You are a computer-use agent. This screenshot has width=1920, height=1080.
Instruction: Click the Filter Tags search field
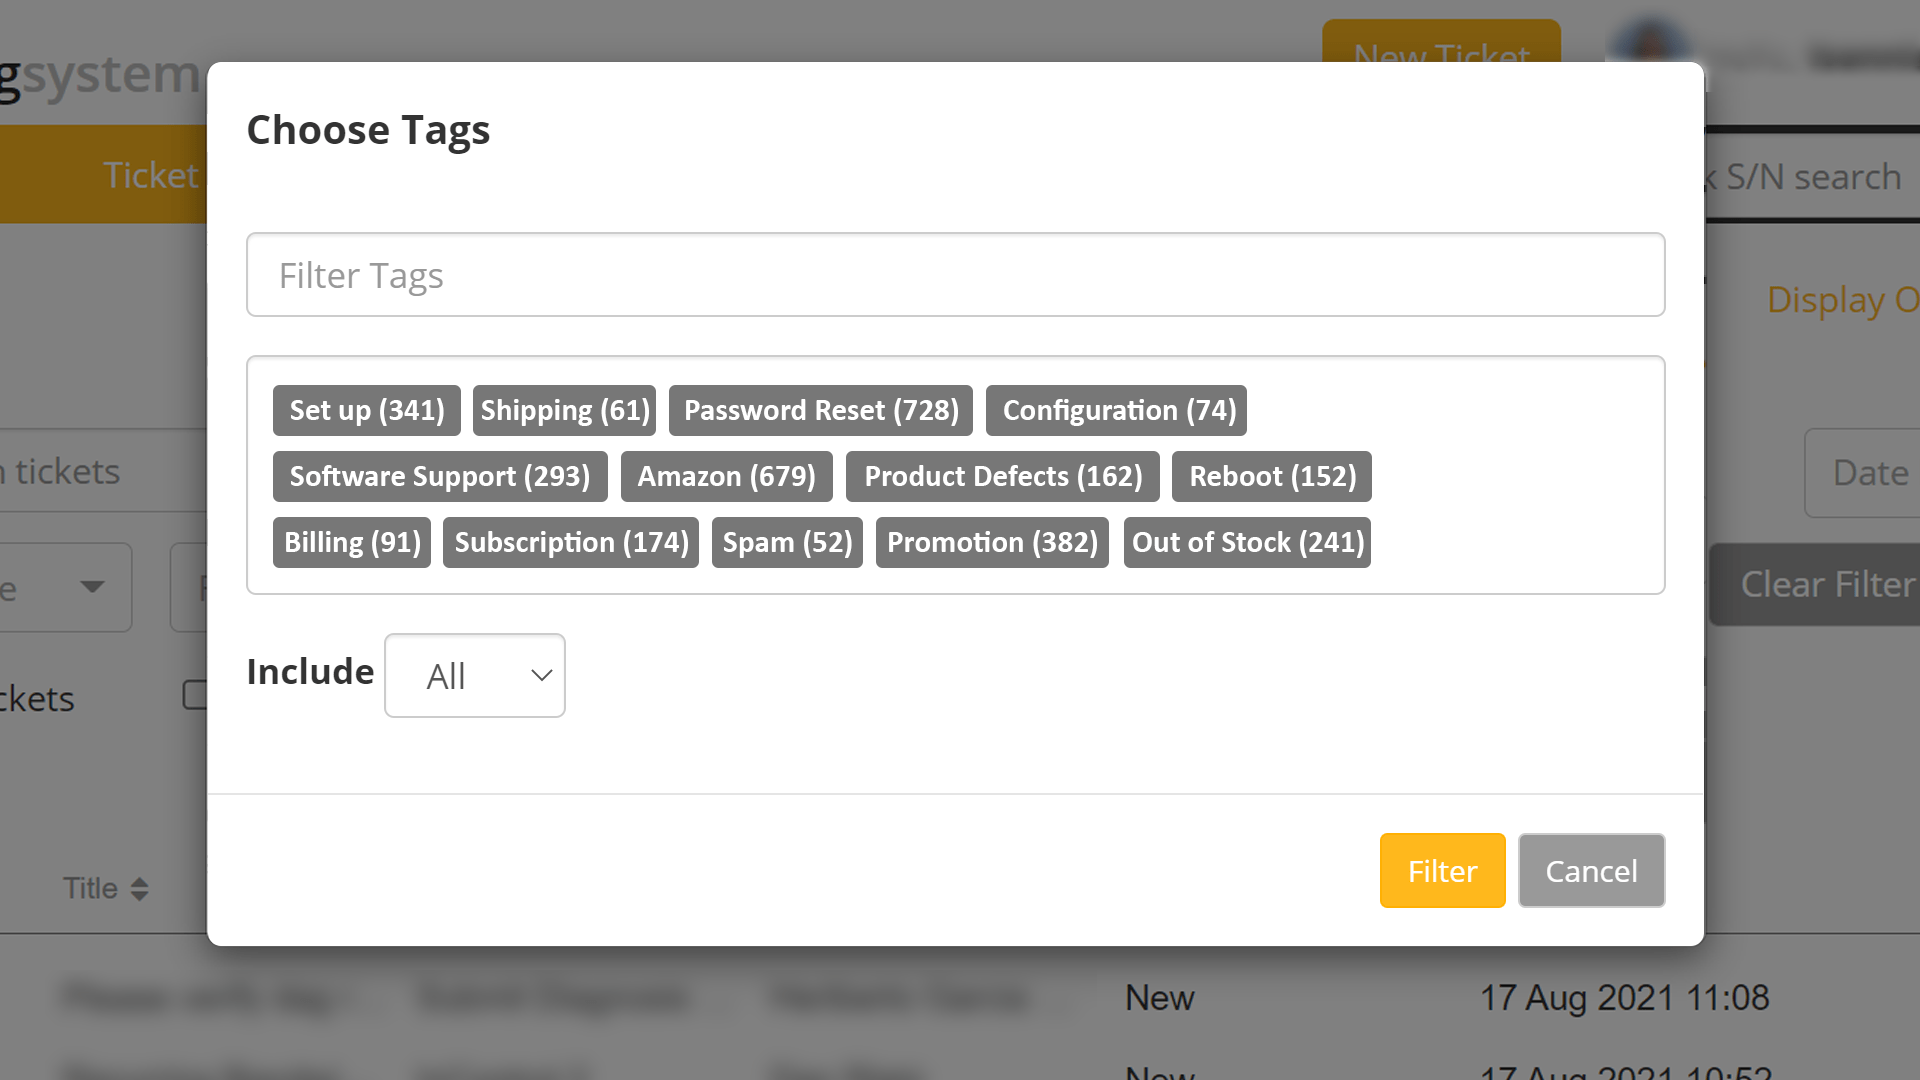[x=955, y=275]
